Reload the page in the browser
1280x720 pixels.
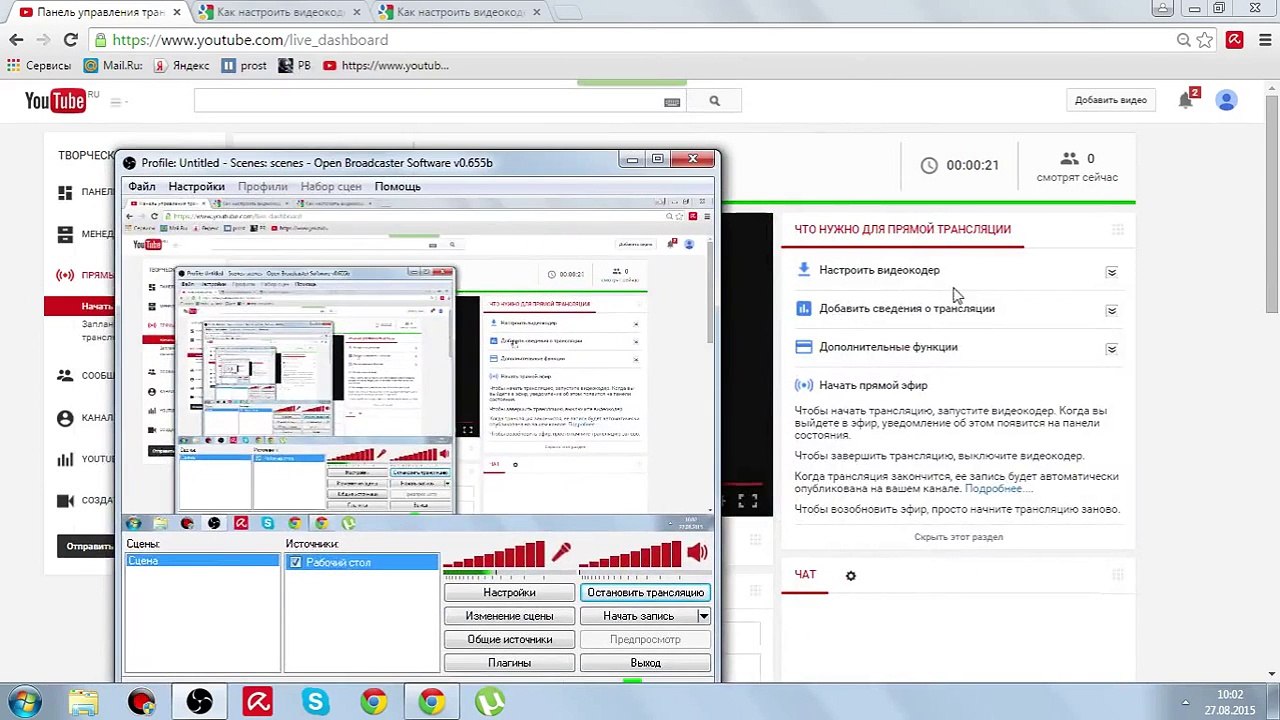[70, 40]
